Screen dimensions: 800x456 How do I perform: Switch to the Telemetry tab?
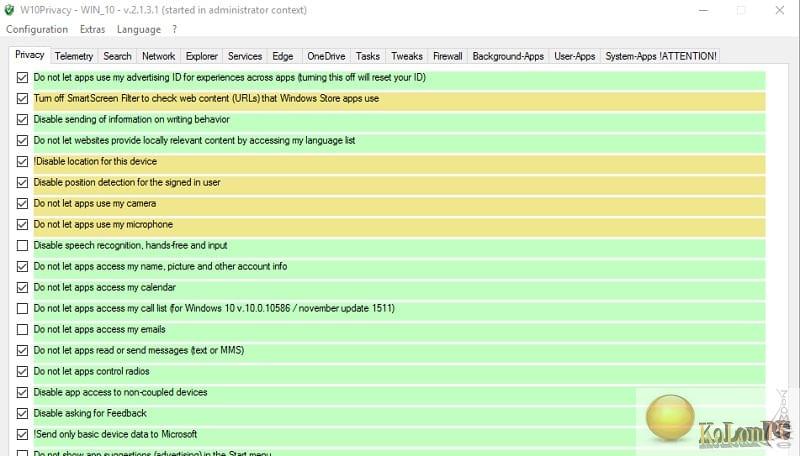tap(73, 56)
